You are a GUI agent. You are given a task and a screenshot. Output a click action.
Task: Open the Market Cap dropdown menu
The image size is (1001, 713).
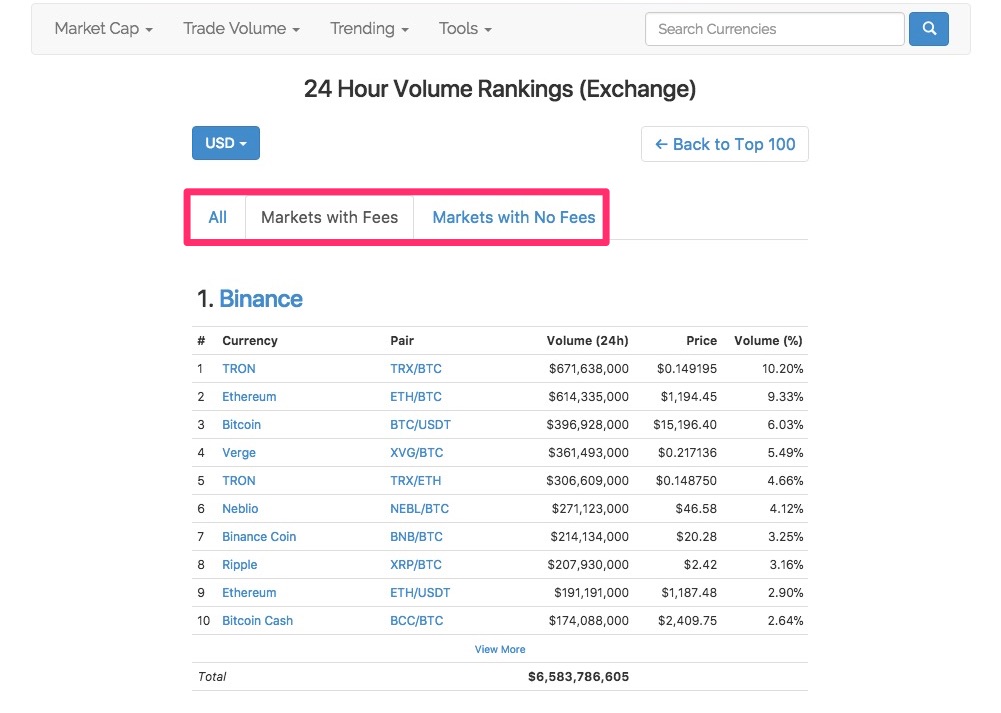(103, 29)
